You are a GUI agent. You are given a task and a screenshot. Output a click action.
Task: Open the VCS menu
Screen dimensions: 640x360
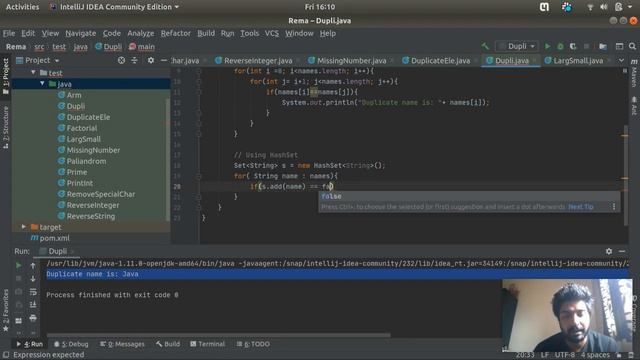(272, 33)
